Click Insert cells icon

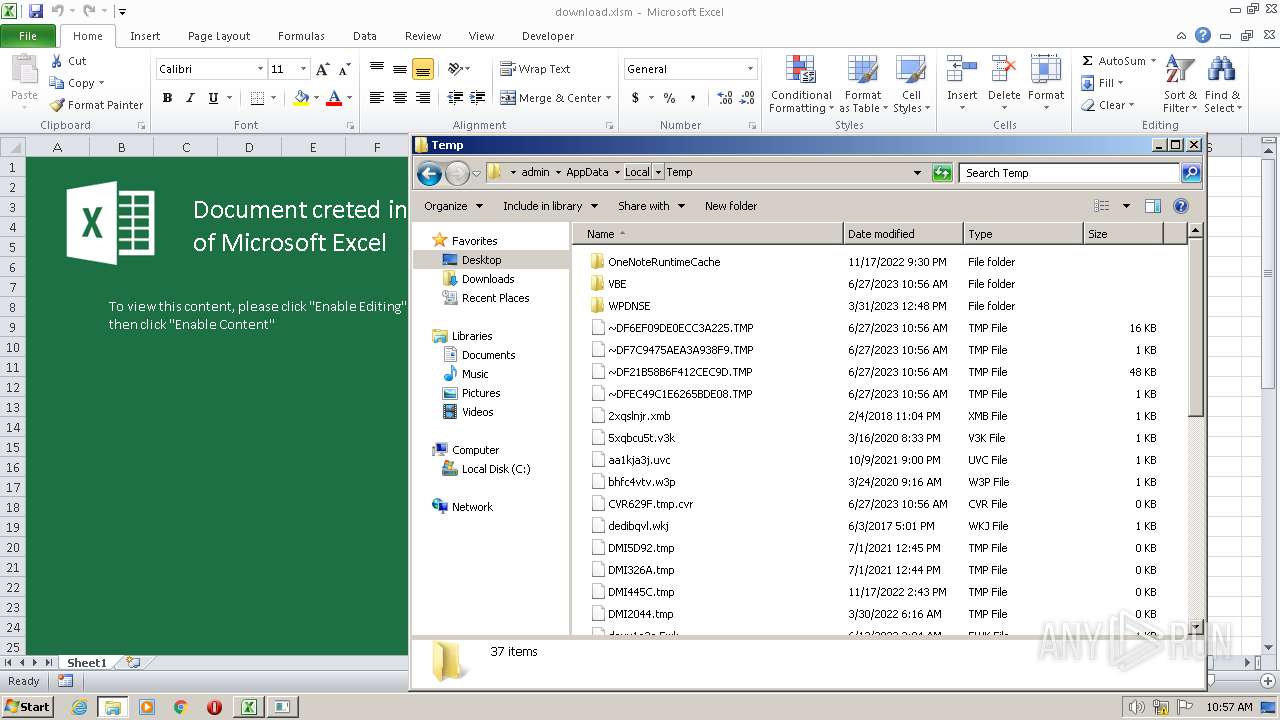coord(962,70)
